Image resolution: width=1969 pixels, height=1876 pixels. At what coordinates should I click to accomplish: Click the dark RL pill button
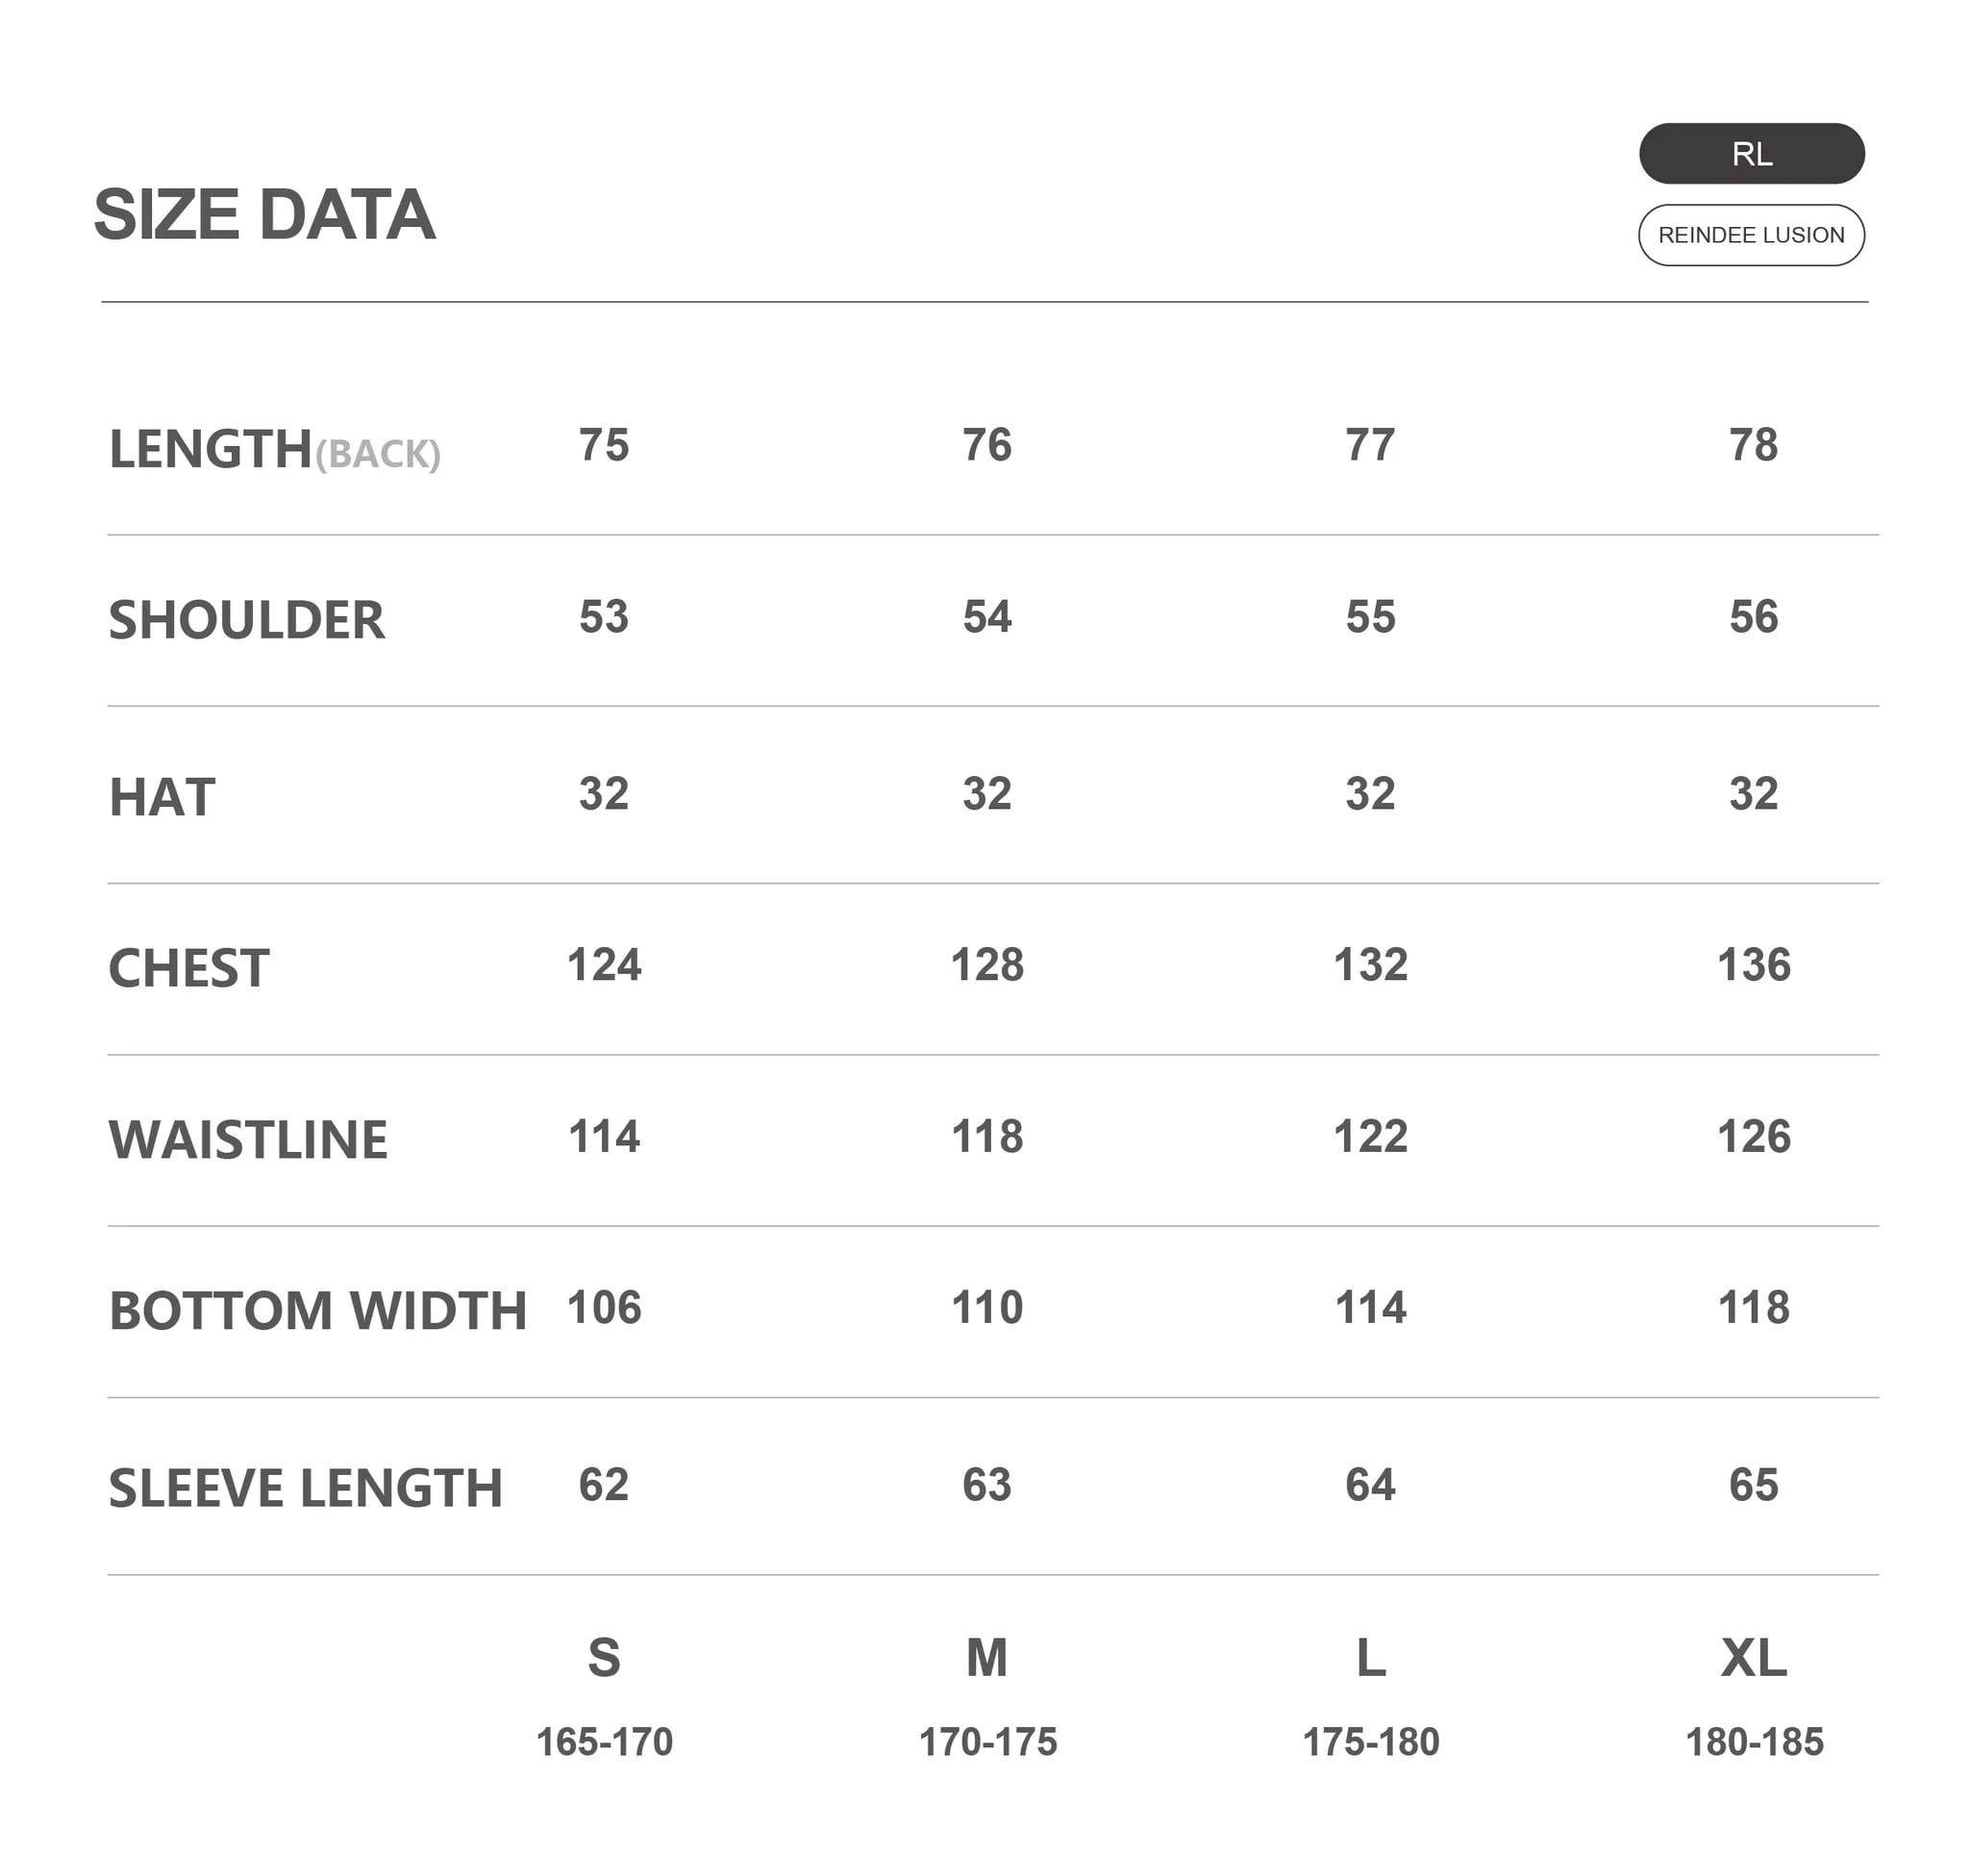pos(1750,154)
